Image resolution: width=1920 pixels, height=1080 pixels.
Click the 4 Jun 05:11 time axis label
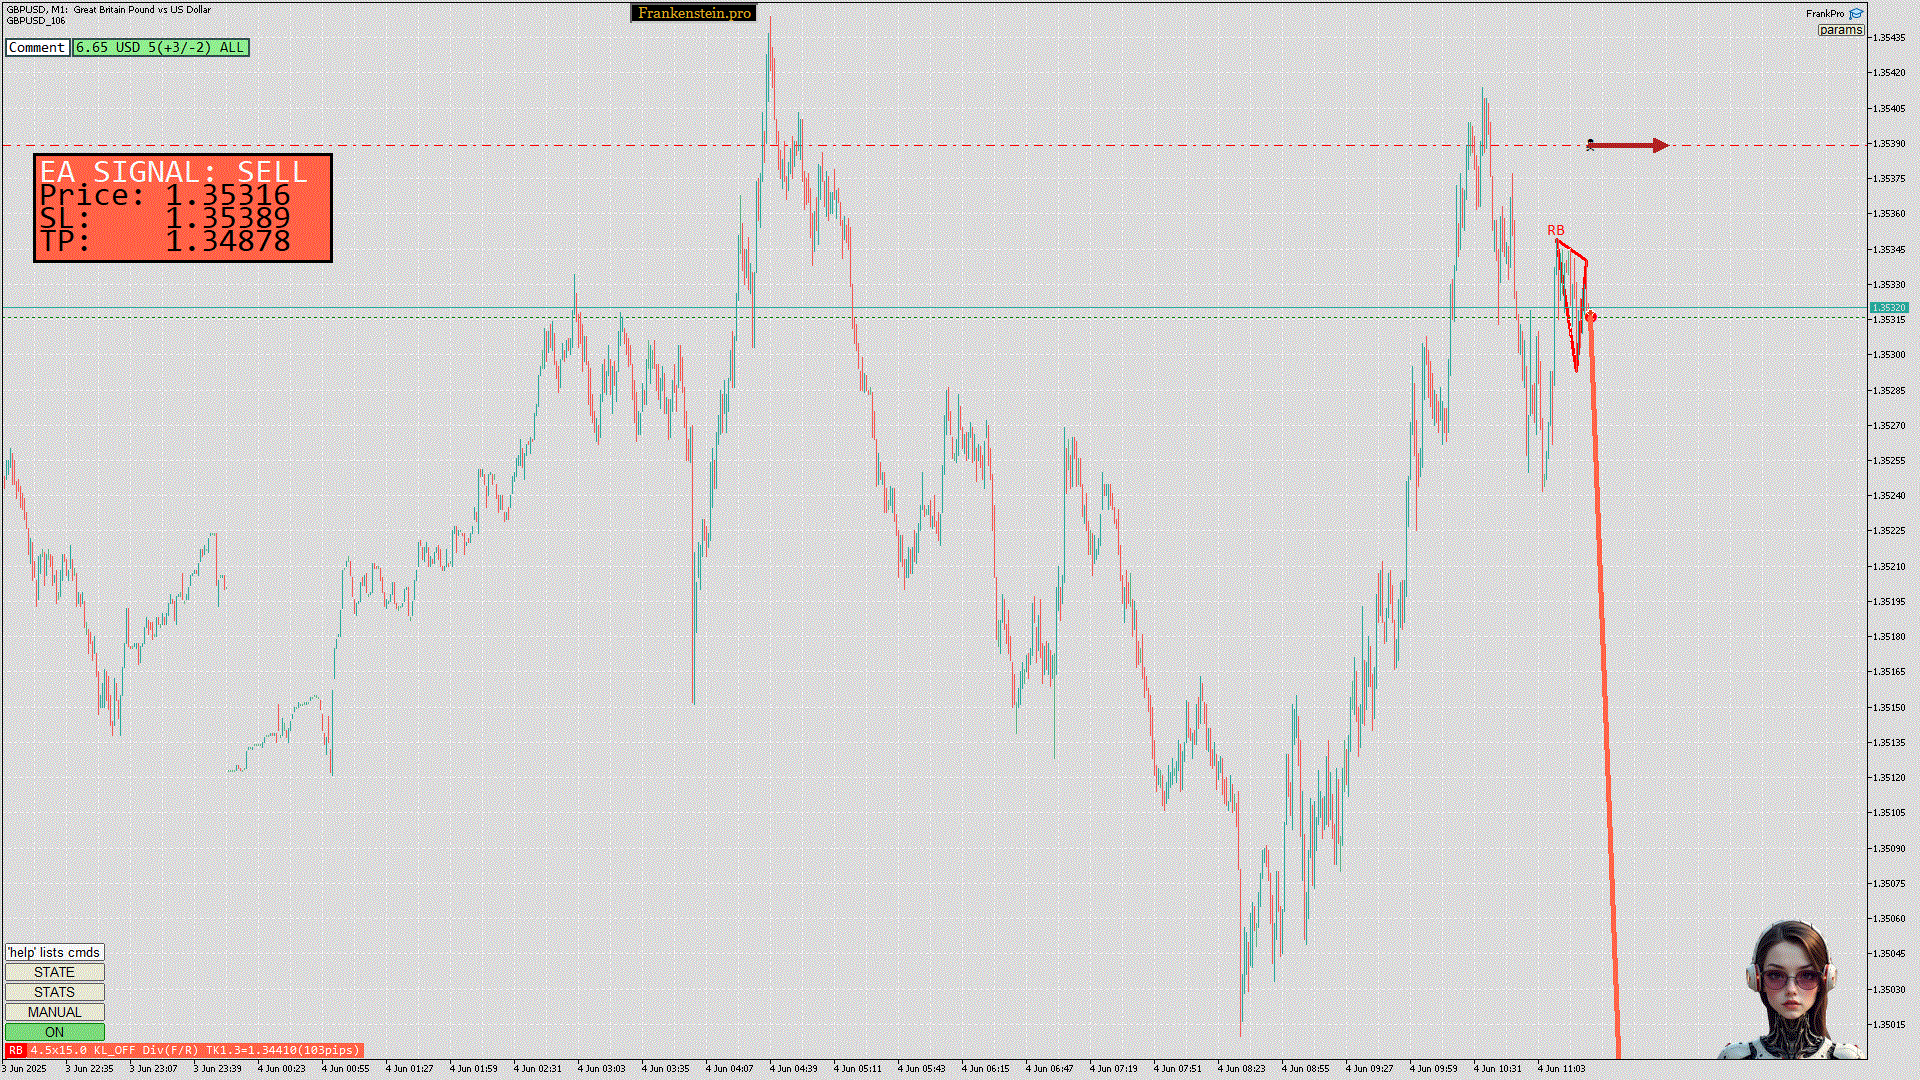[x=857, y=1068]
